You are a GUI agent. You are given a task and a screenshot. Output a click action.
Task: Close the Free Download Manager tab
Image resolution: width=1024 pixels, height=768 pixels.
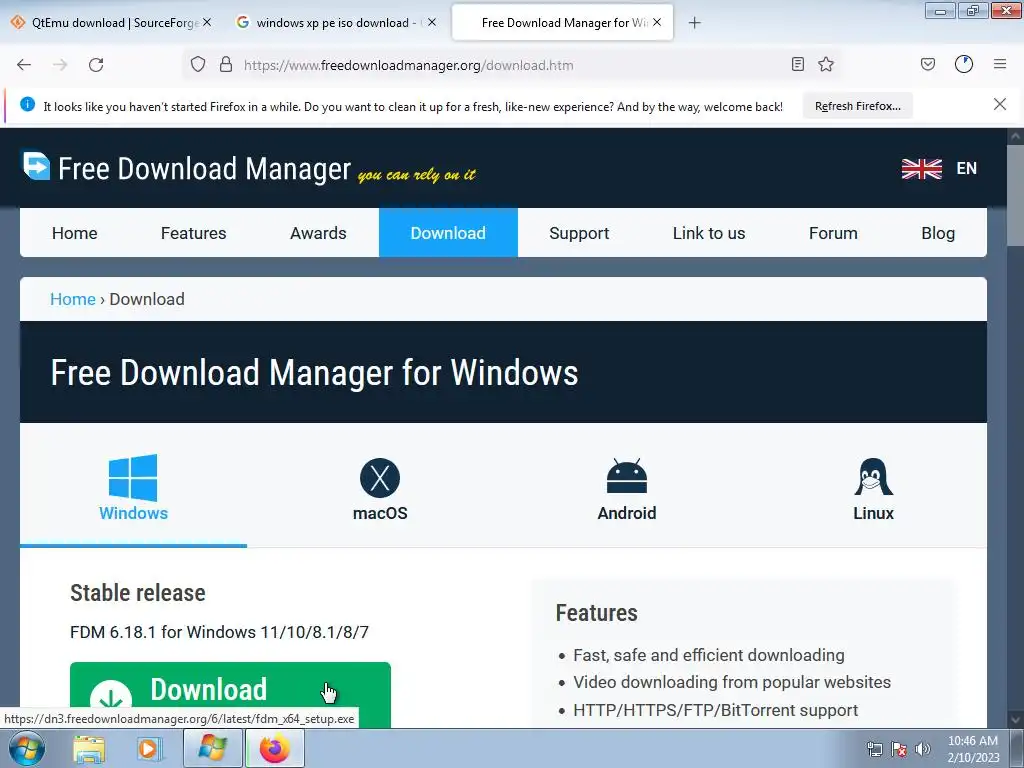657,22
